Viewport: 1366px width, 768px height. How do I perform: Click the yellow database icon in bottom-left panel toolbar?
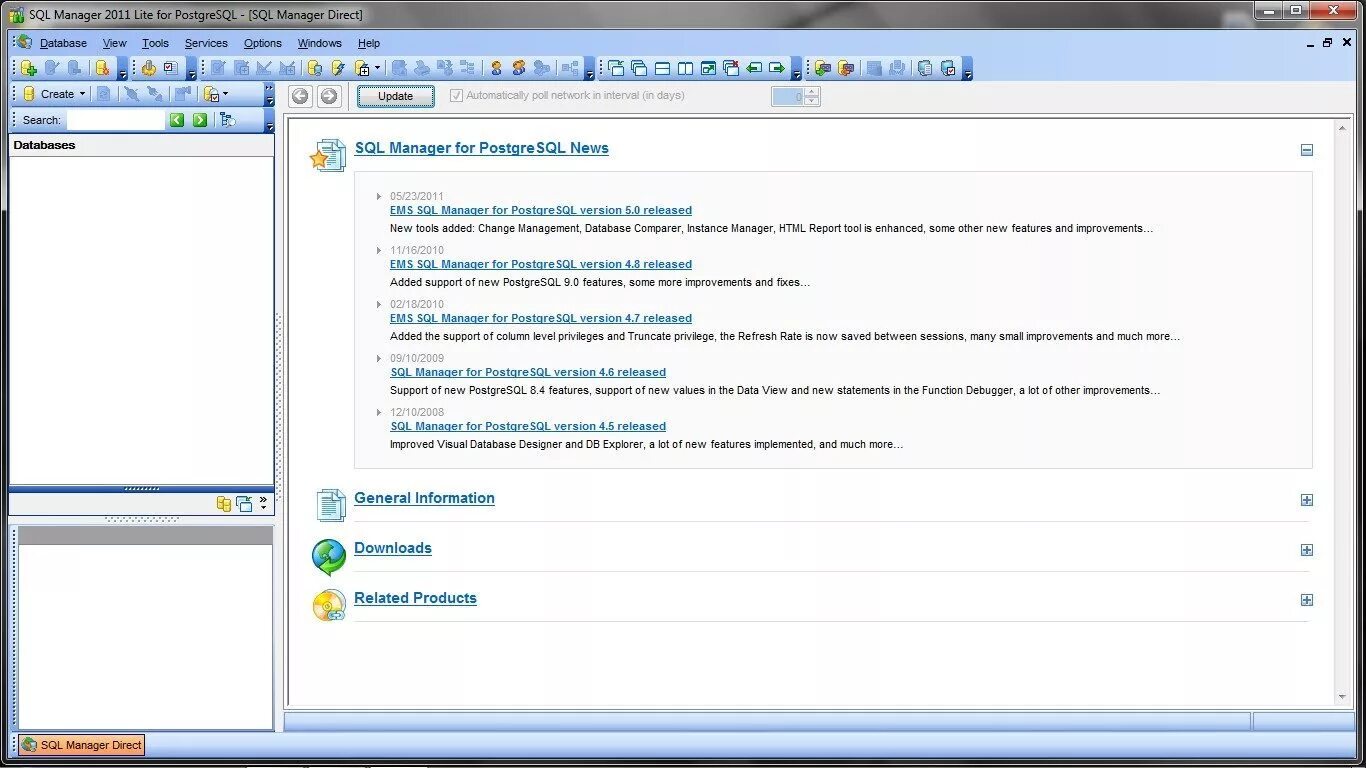(x=224, y=504)
